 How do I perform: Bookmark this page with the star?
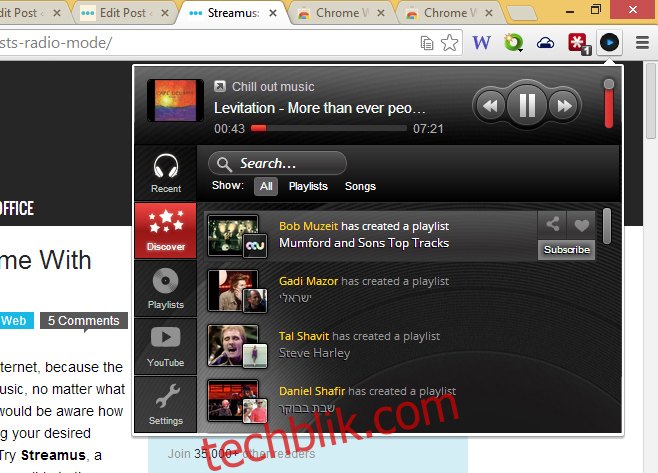pyautogui.click(x=449, y=42)
